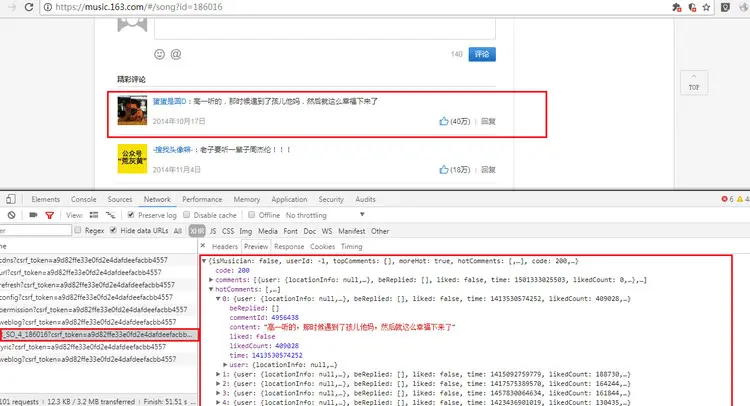
Task: Focus the comment text area
Action: (325, 29)
